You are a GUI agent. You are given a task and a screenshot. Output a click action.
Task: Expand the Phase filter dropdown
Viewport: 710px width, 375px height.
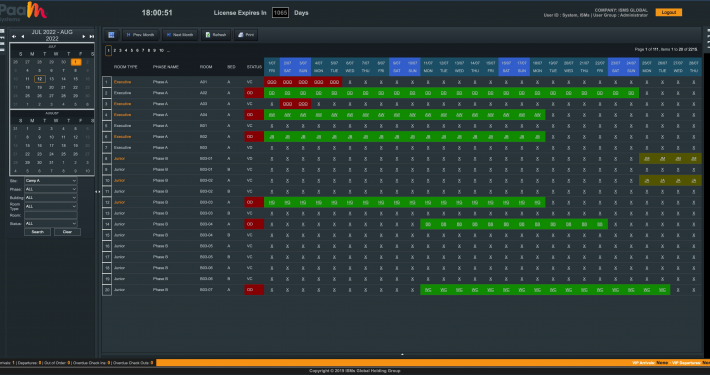[50, 189]
